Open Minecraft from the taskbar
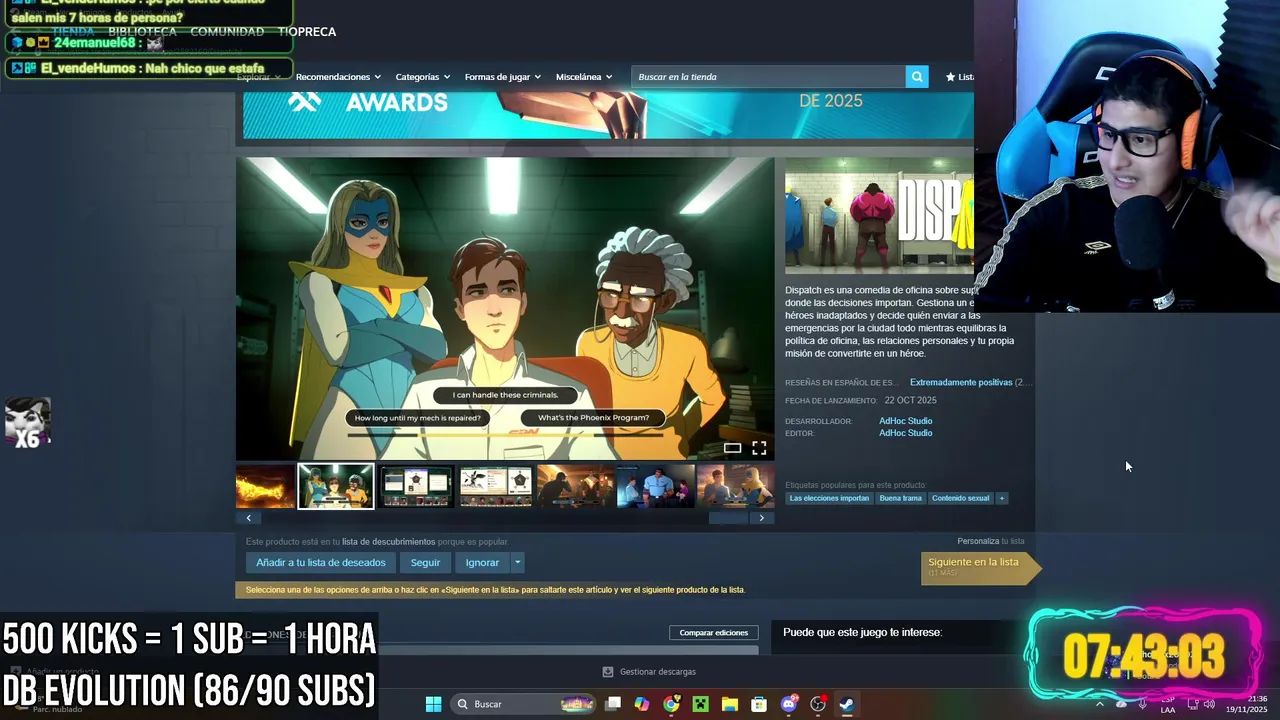Viewport: 1280px width, 720px height. pos(700,704)
